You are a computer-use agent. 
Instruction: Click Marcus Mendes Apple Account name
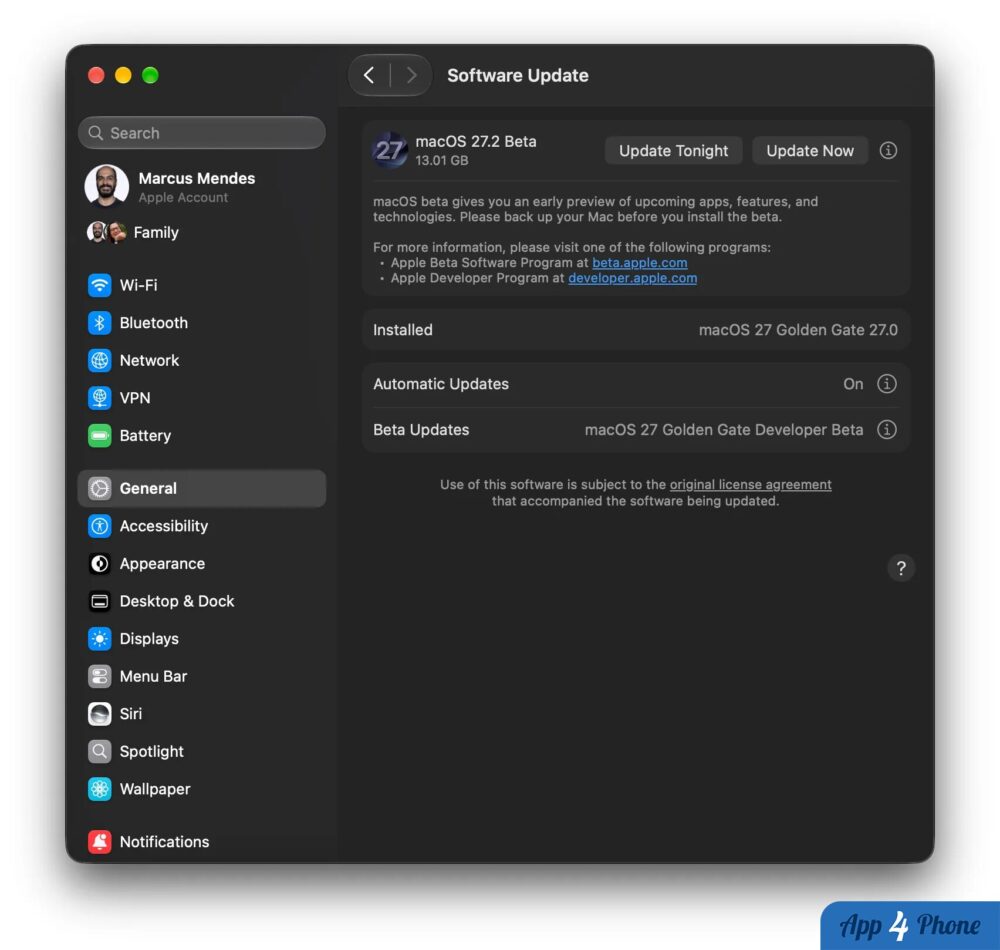click(x=196, y=179)
